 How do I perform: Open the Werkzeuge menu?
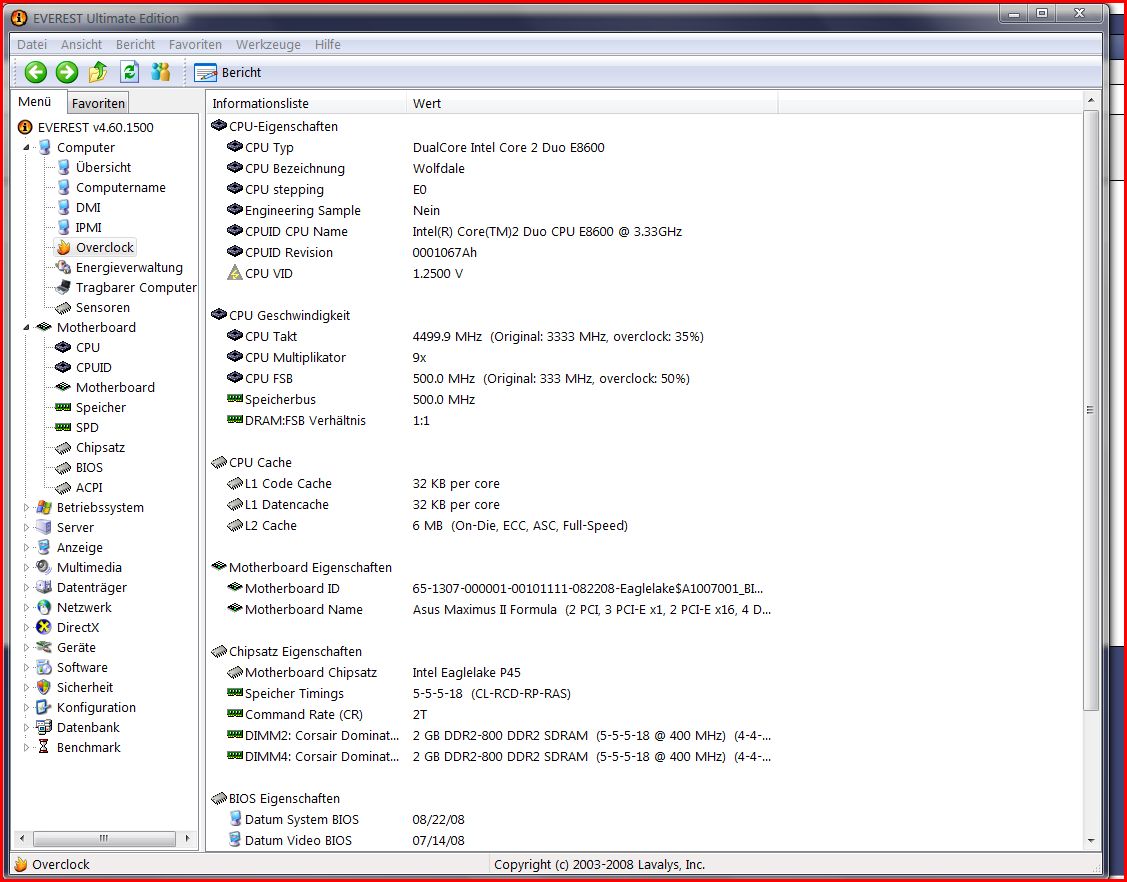click(268, 44)
